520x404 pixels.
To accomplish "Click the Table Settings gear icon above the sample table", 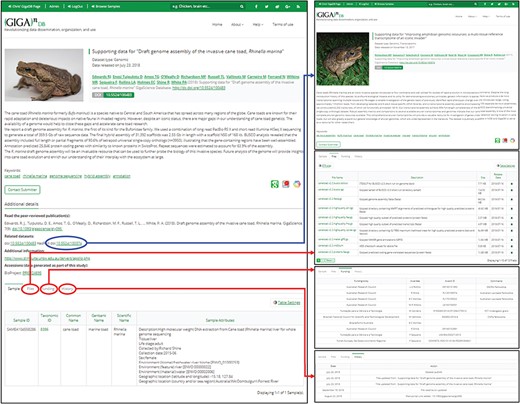I will (x=275, y=303).
